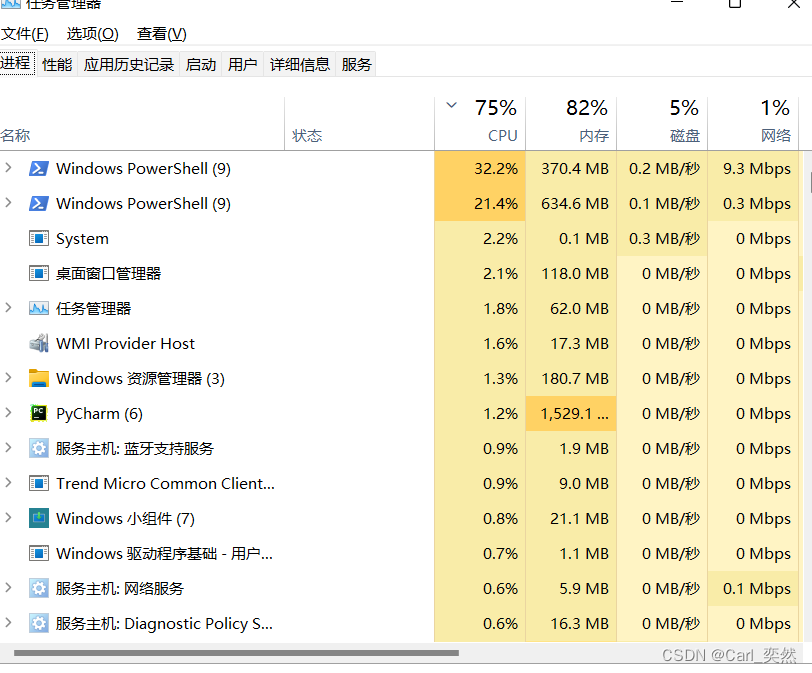The image size is (812, 673).
Task: Expand 服务主机: 网络服务 group
Action: coord(8,588)
